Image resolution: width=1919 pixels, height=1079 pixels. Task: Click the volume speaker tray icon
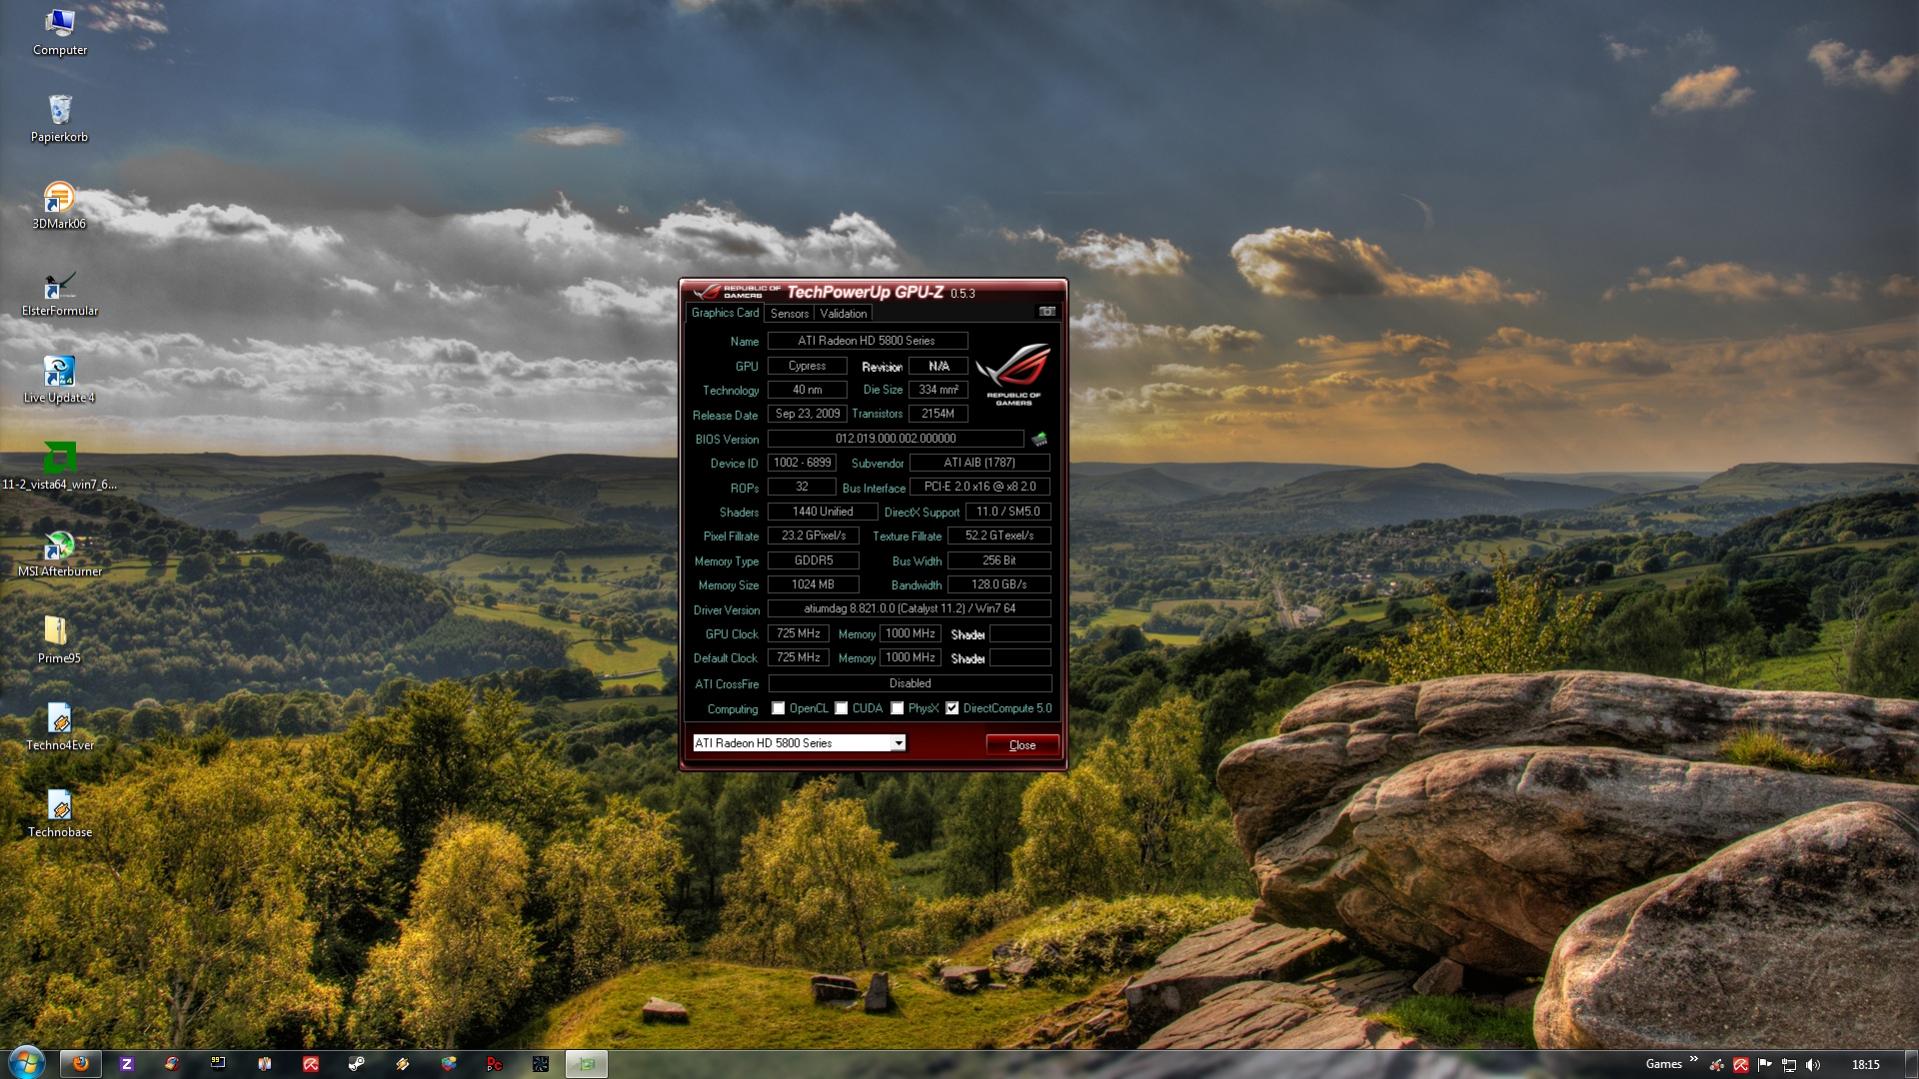tap(1812, 1065)
